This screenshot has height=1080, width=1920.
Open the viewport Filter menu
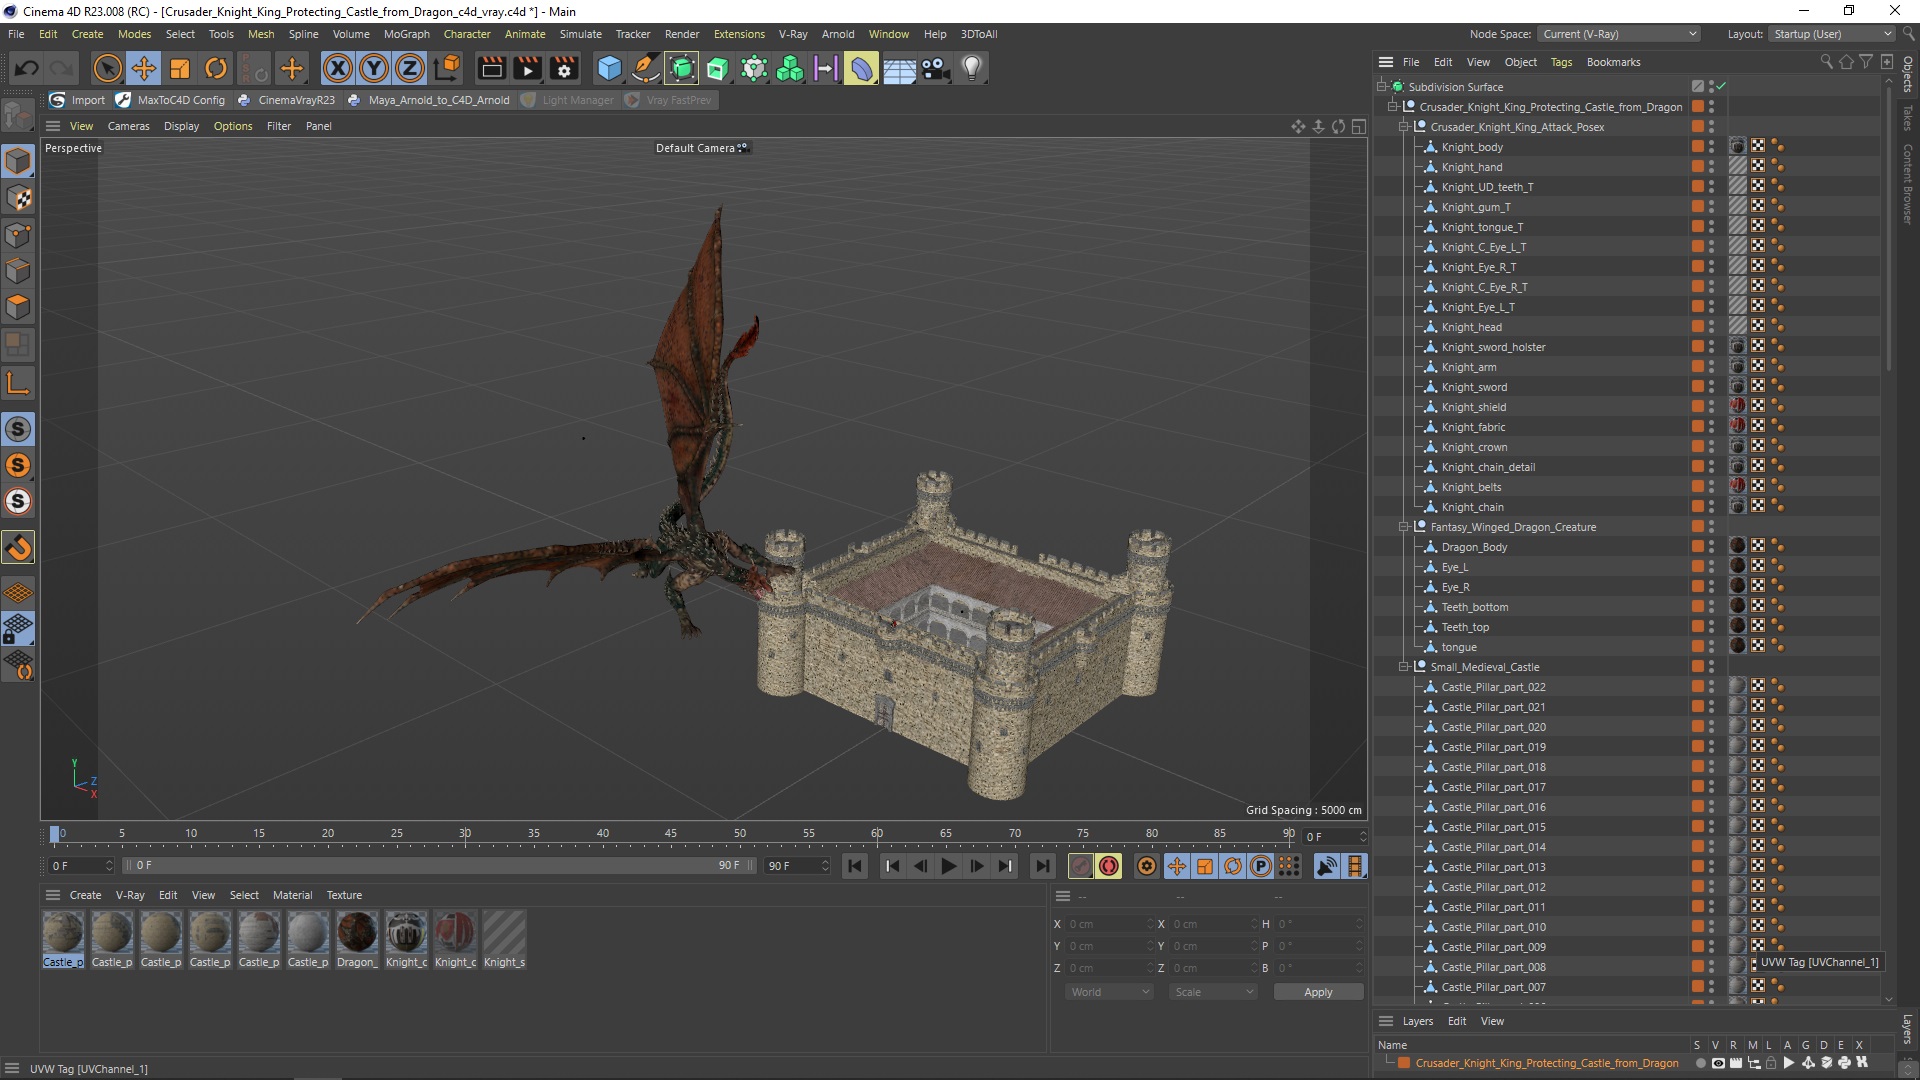(x=279, y=126)
